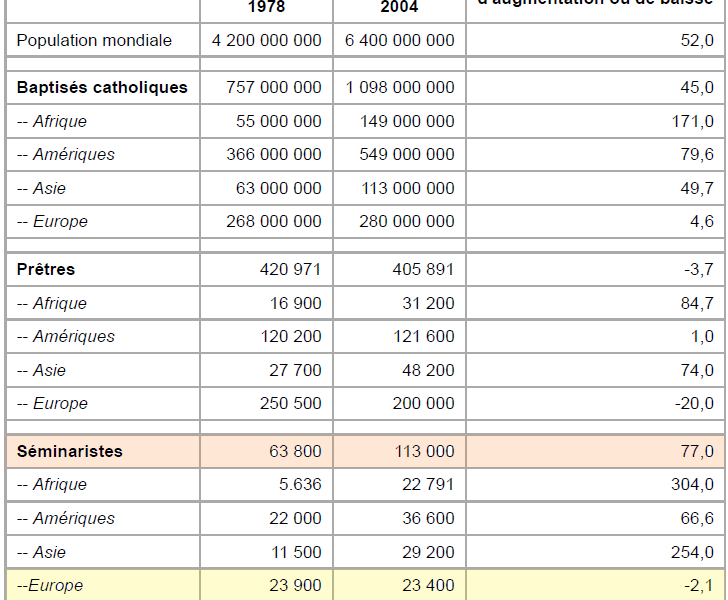Click the 280 000 000 Europe value
This screenshot has height=600, width=728.
click(x=407, y=221)
